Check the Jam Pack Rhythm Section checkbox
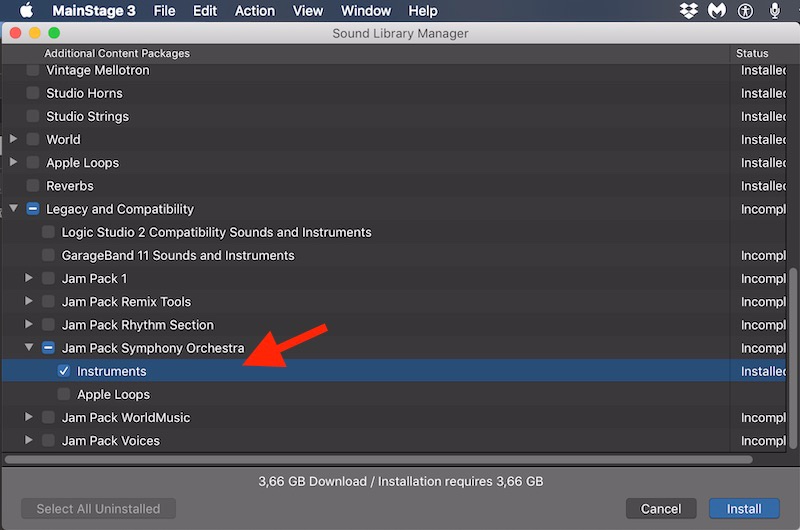 click(48, 324)
